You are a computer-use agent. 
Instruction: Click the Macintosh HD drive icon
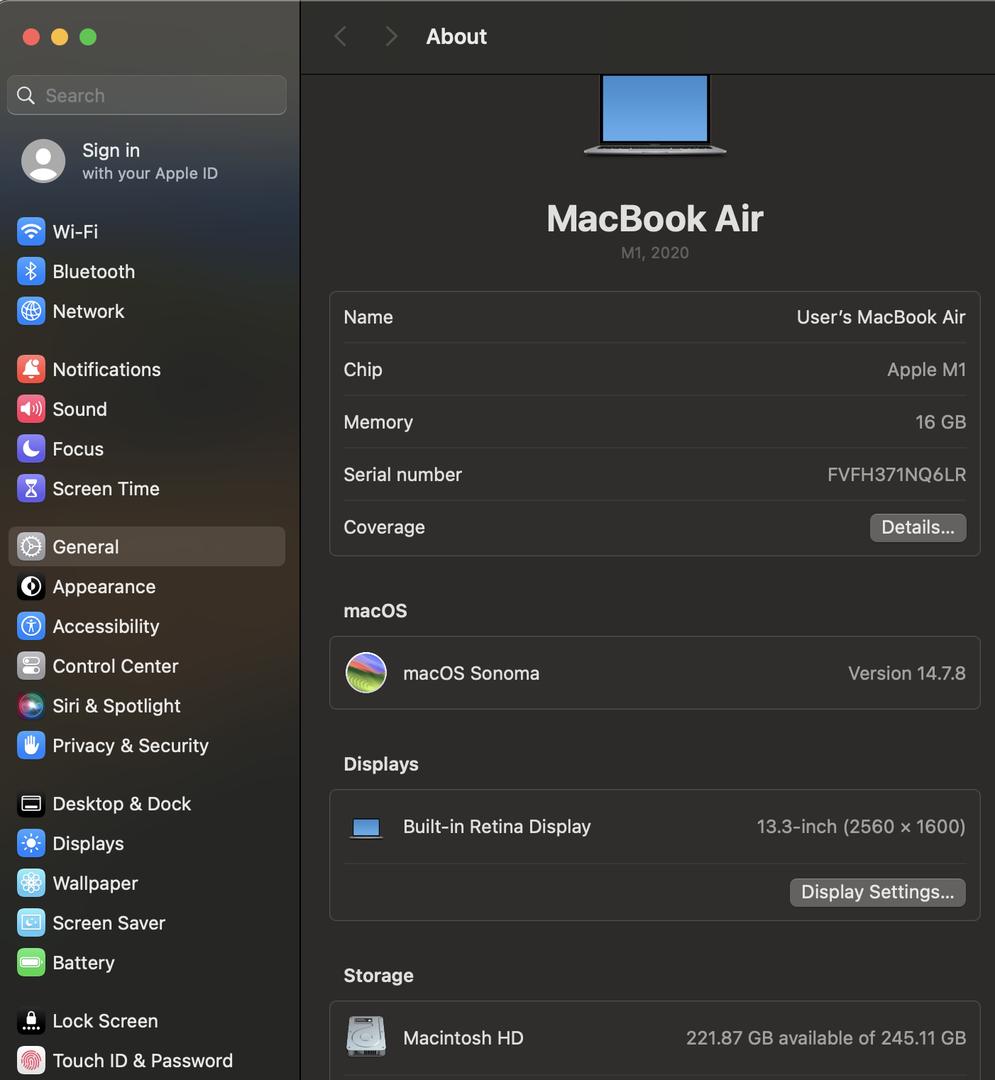pyautogui.click(x=366, y=1037)
